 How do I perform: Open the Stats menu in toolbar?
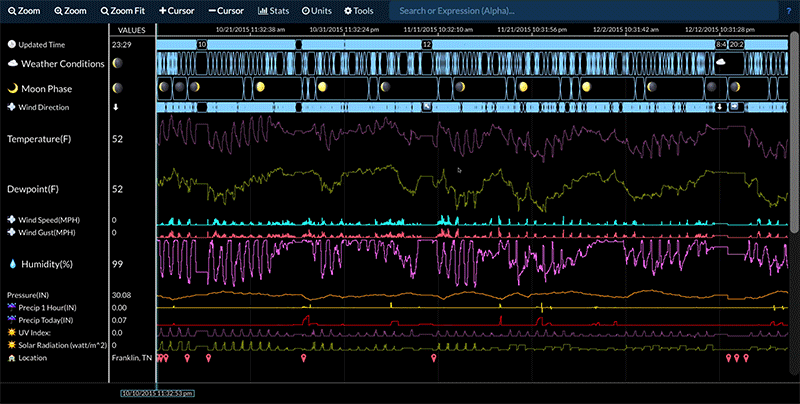pyautogui.click(x=275, y=11)
